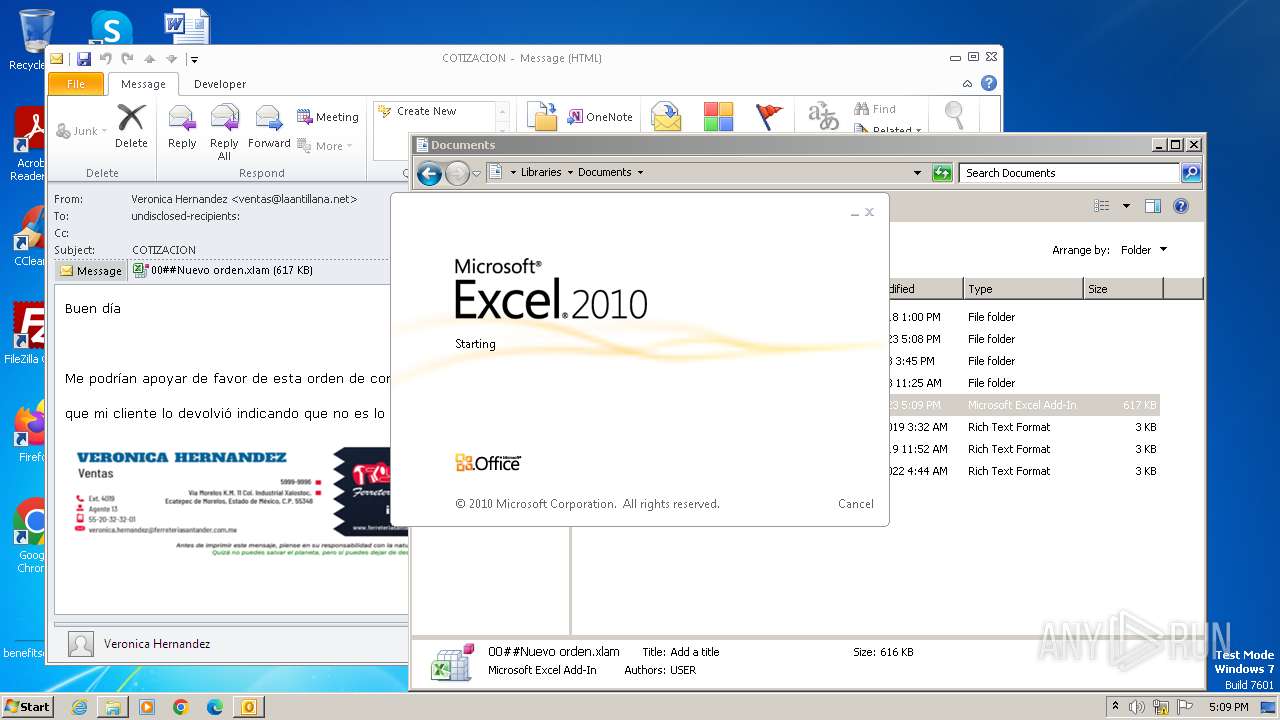Click the Refresh icon beside address bar
1280x720 pixels.
(x=942, y=173)
